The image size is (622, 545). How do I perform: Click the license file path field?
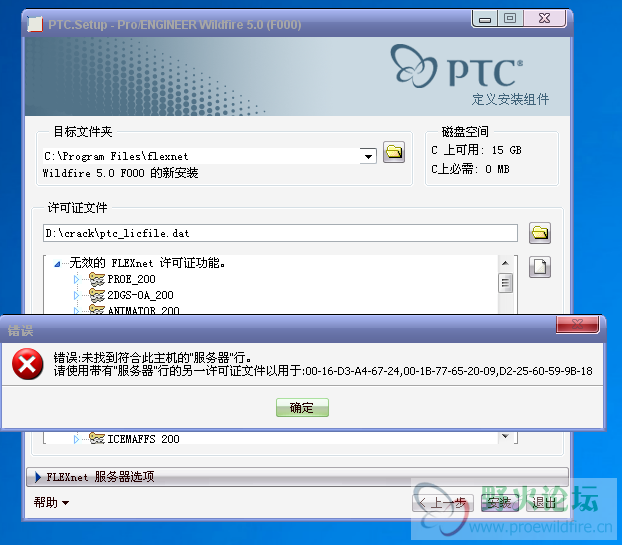tap(280, 233)
